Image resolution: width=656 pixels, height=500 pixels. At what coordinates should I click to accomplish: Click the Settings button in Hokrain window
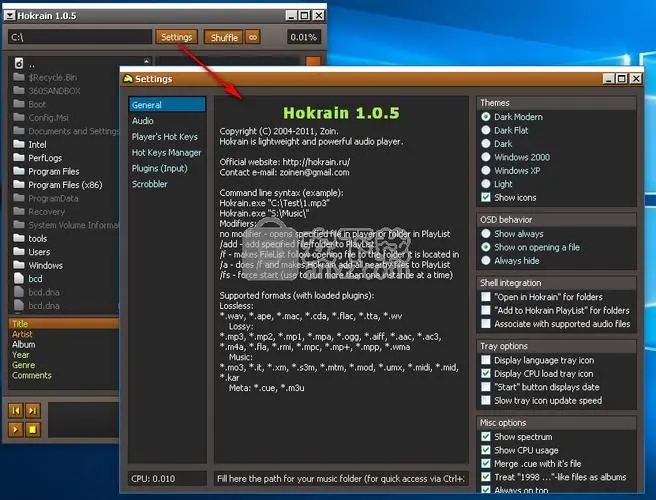[177, 37]
